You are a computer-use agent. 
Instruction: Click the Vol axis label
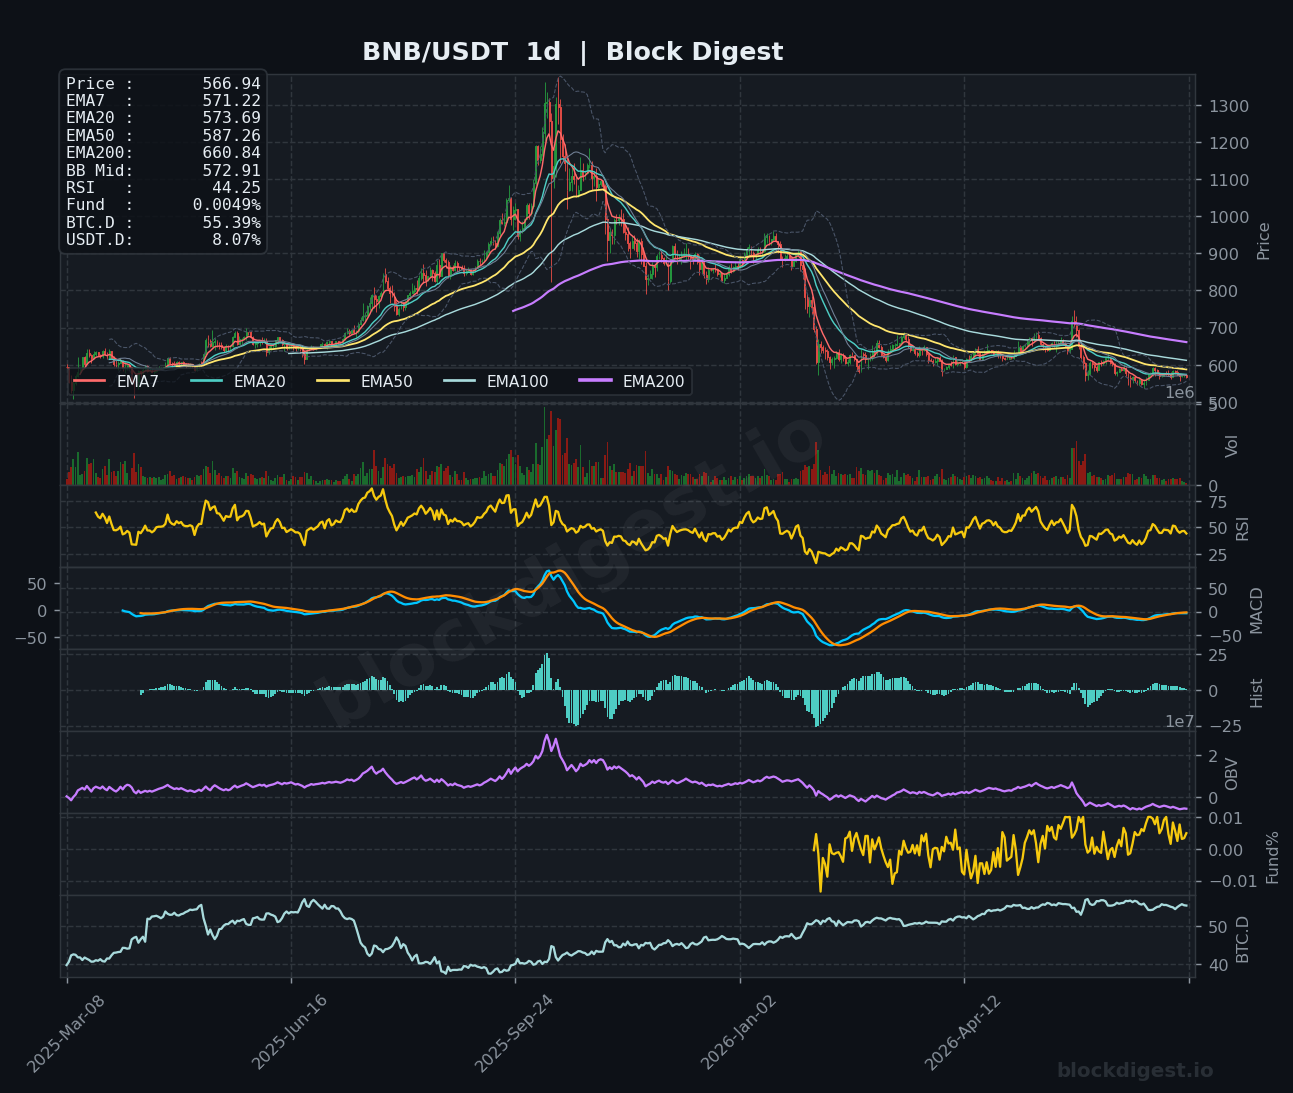(x=1232, y=446)
